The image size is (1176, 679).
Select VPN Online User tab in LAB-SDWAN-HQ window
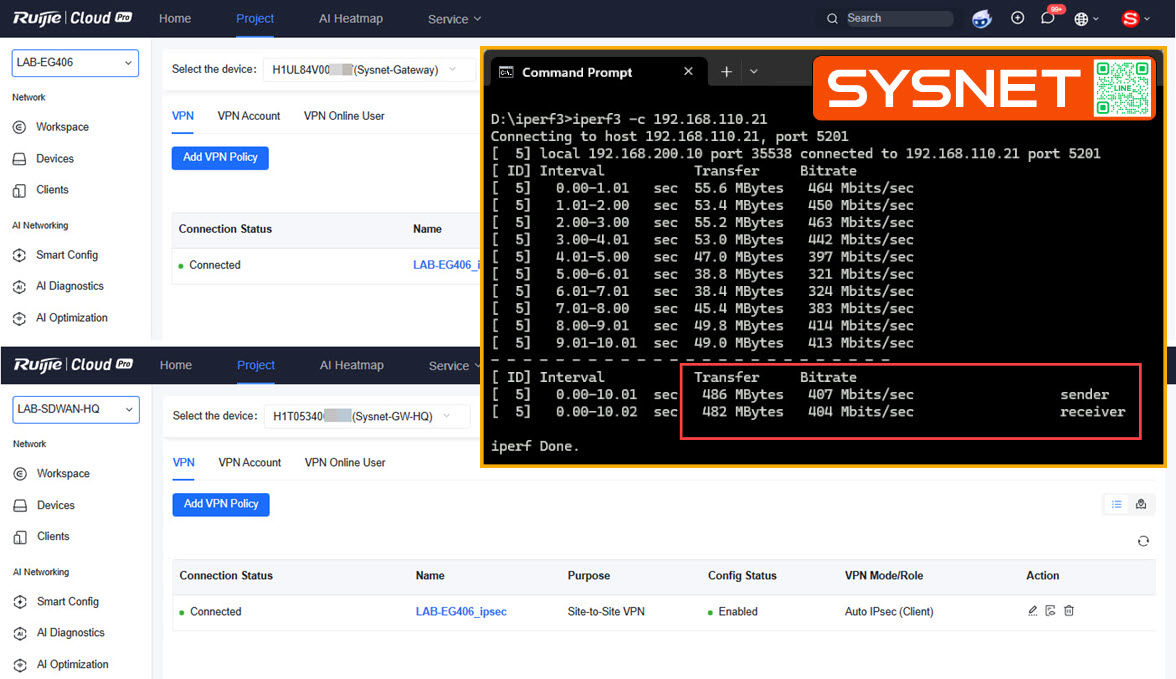click(x=345, y=462)
